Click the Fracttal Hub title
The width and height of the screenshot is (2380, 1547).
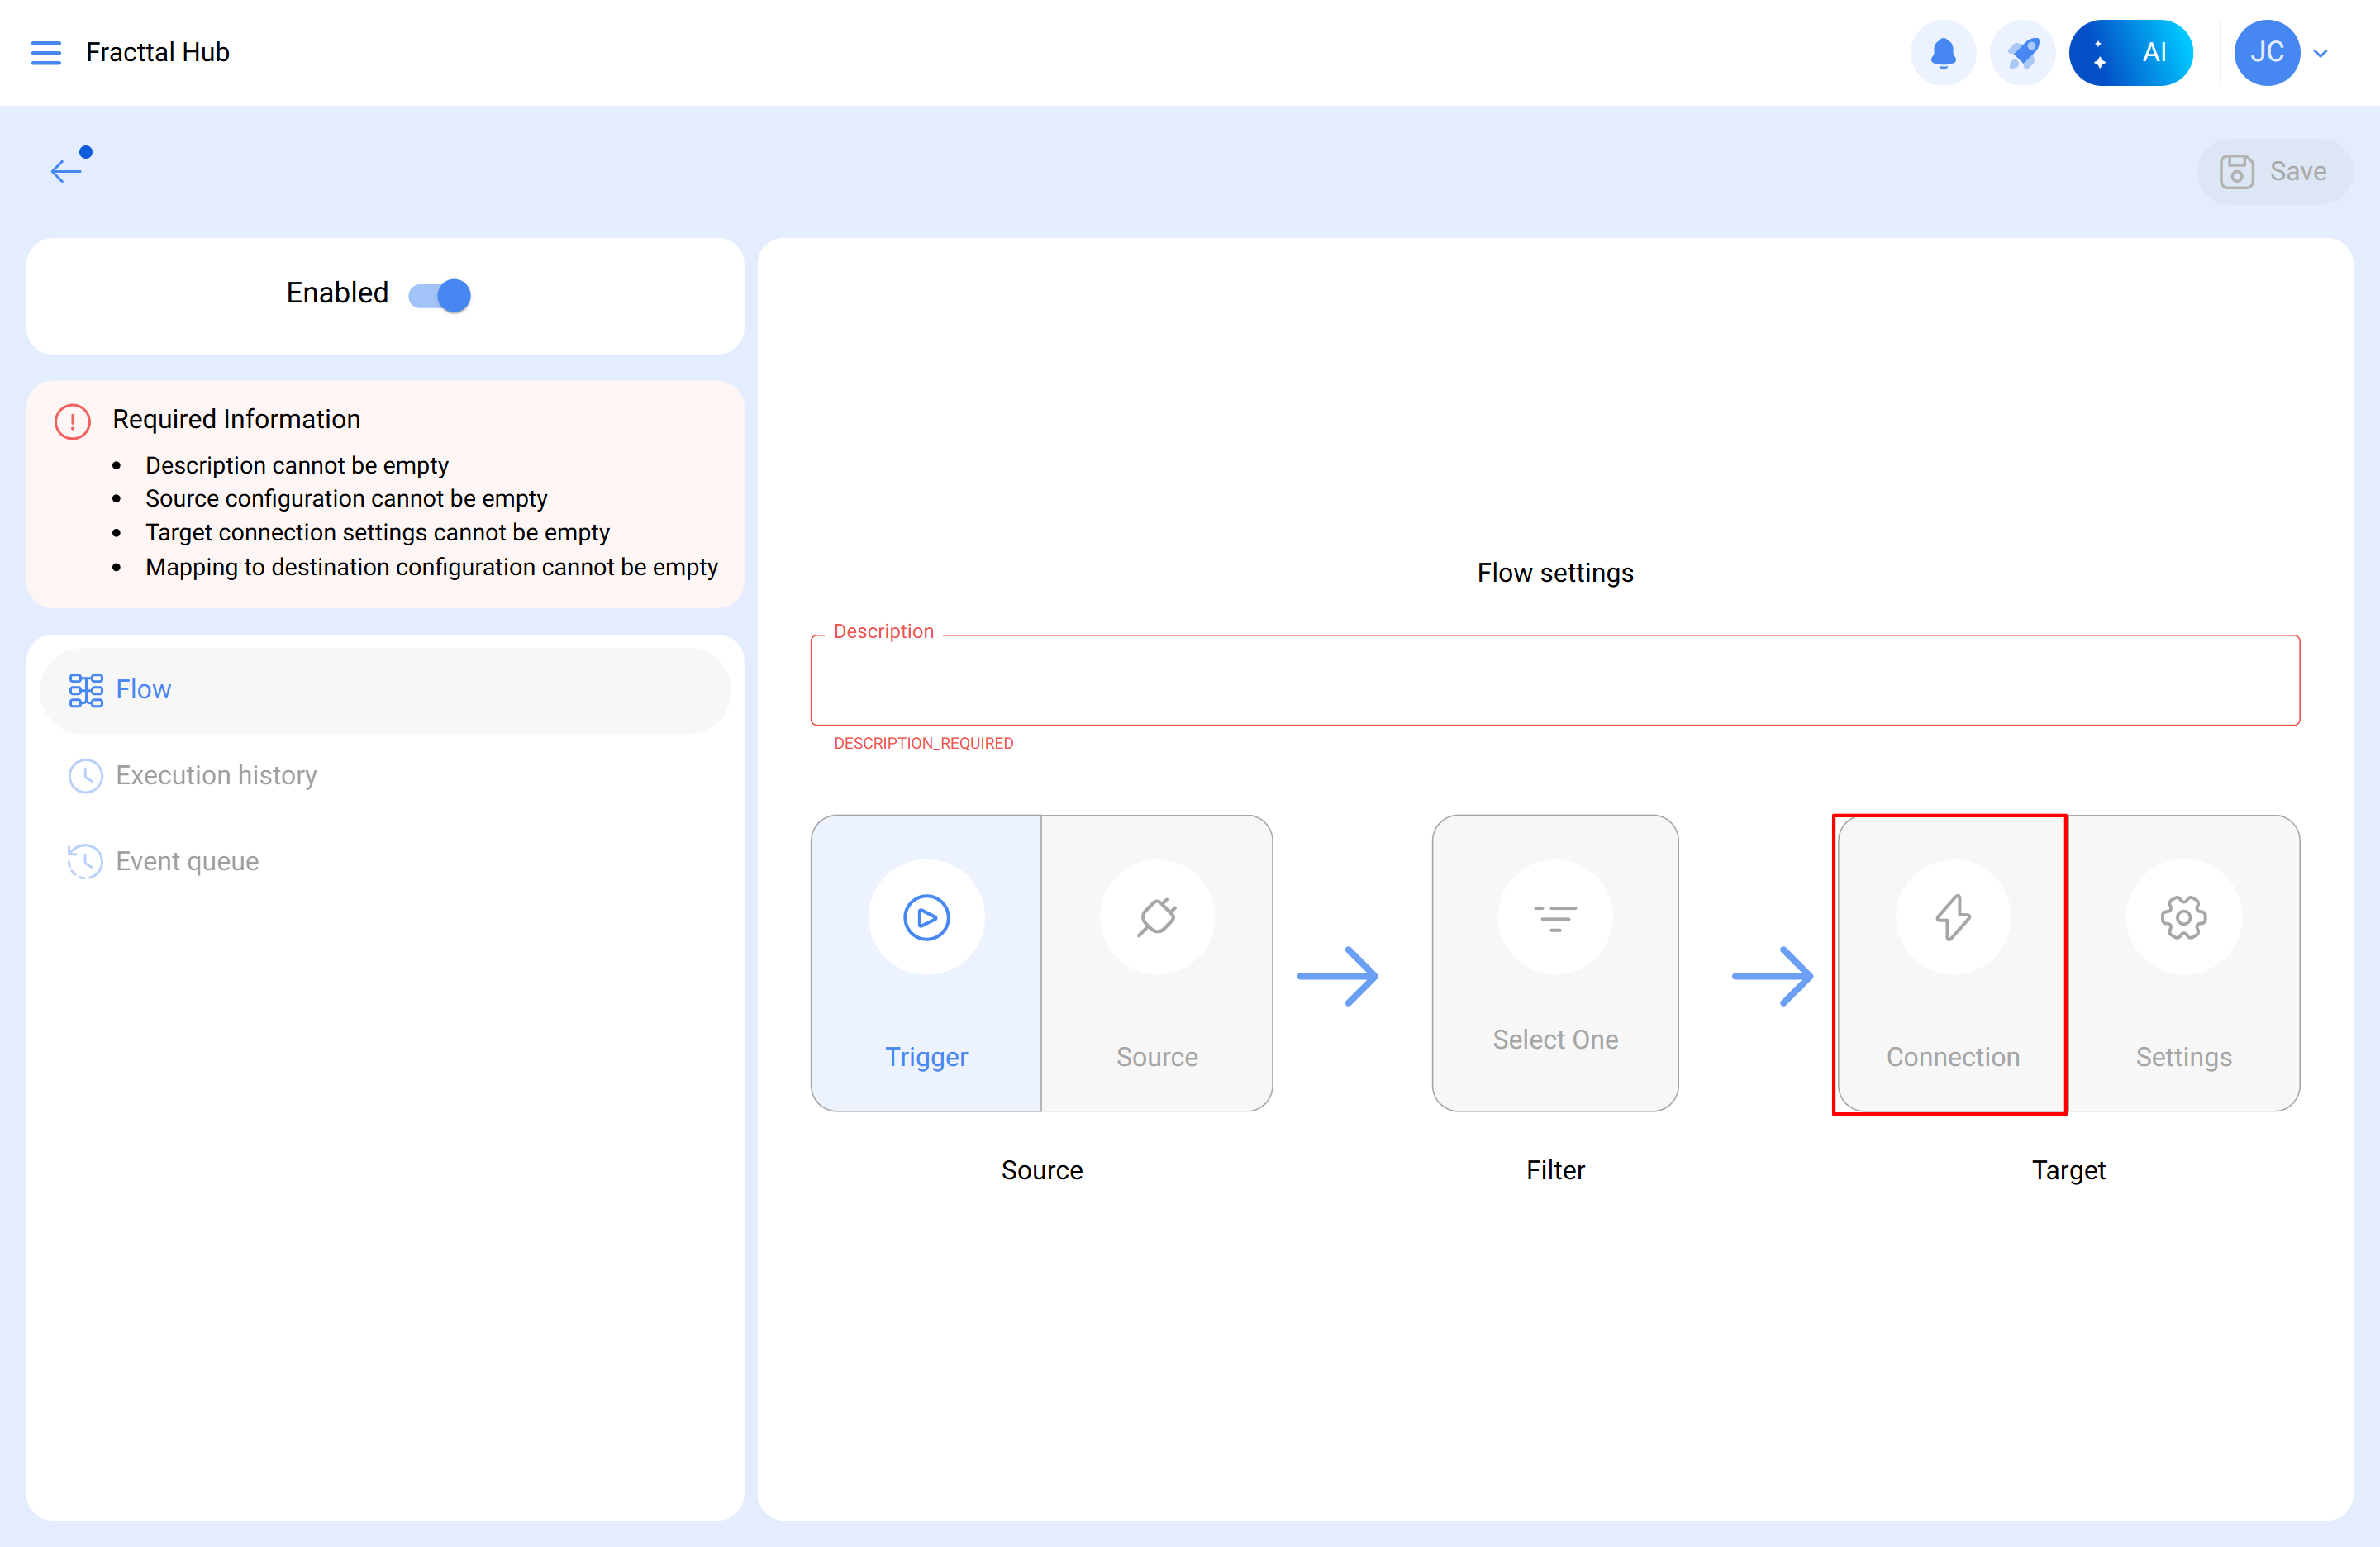coord(158,52)
